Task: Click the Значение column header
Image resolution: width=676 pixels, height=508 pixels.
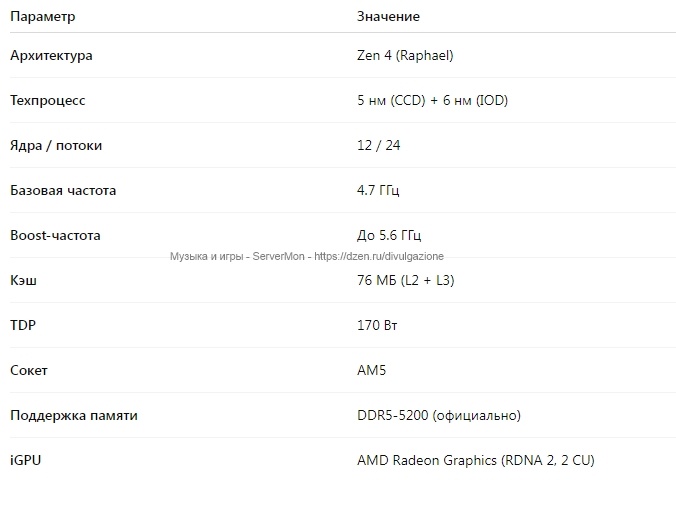Action: click(x=388, y=16)
